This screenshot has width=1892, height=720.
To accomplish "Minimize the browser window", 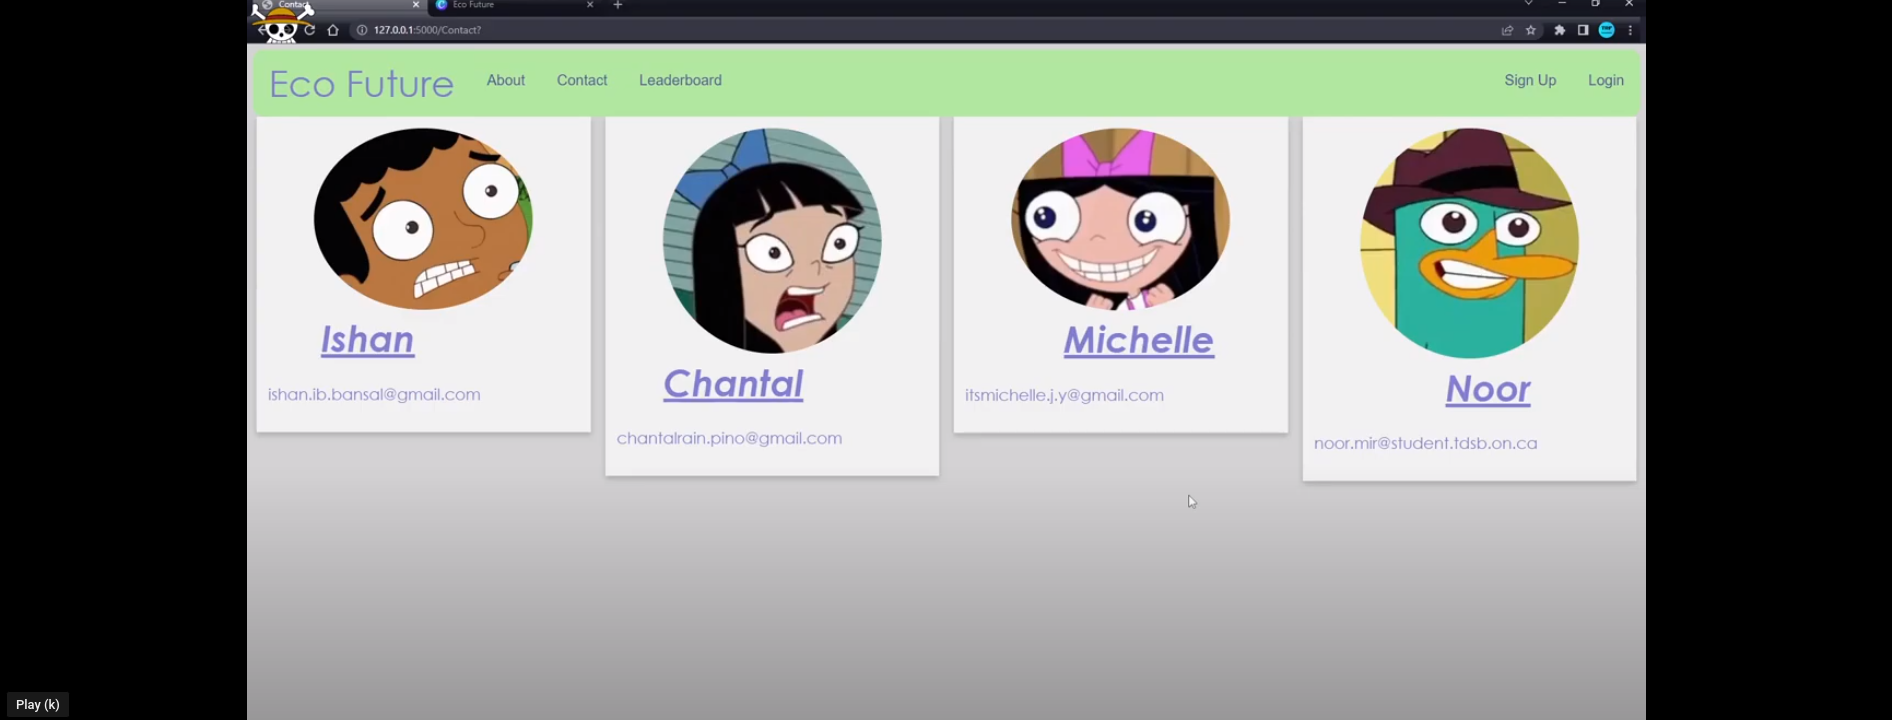I will [x=1562, y=4].
